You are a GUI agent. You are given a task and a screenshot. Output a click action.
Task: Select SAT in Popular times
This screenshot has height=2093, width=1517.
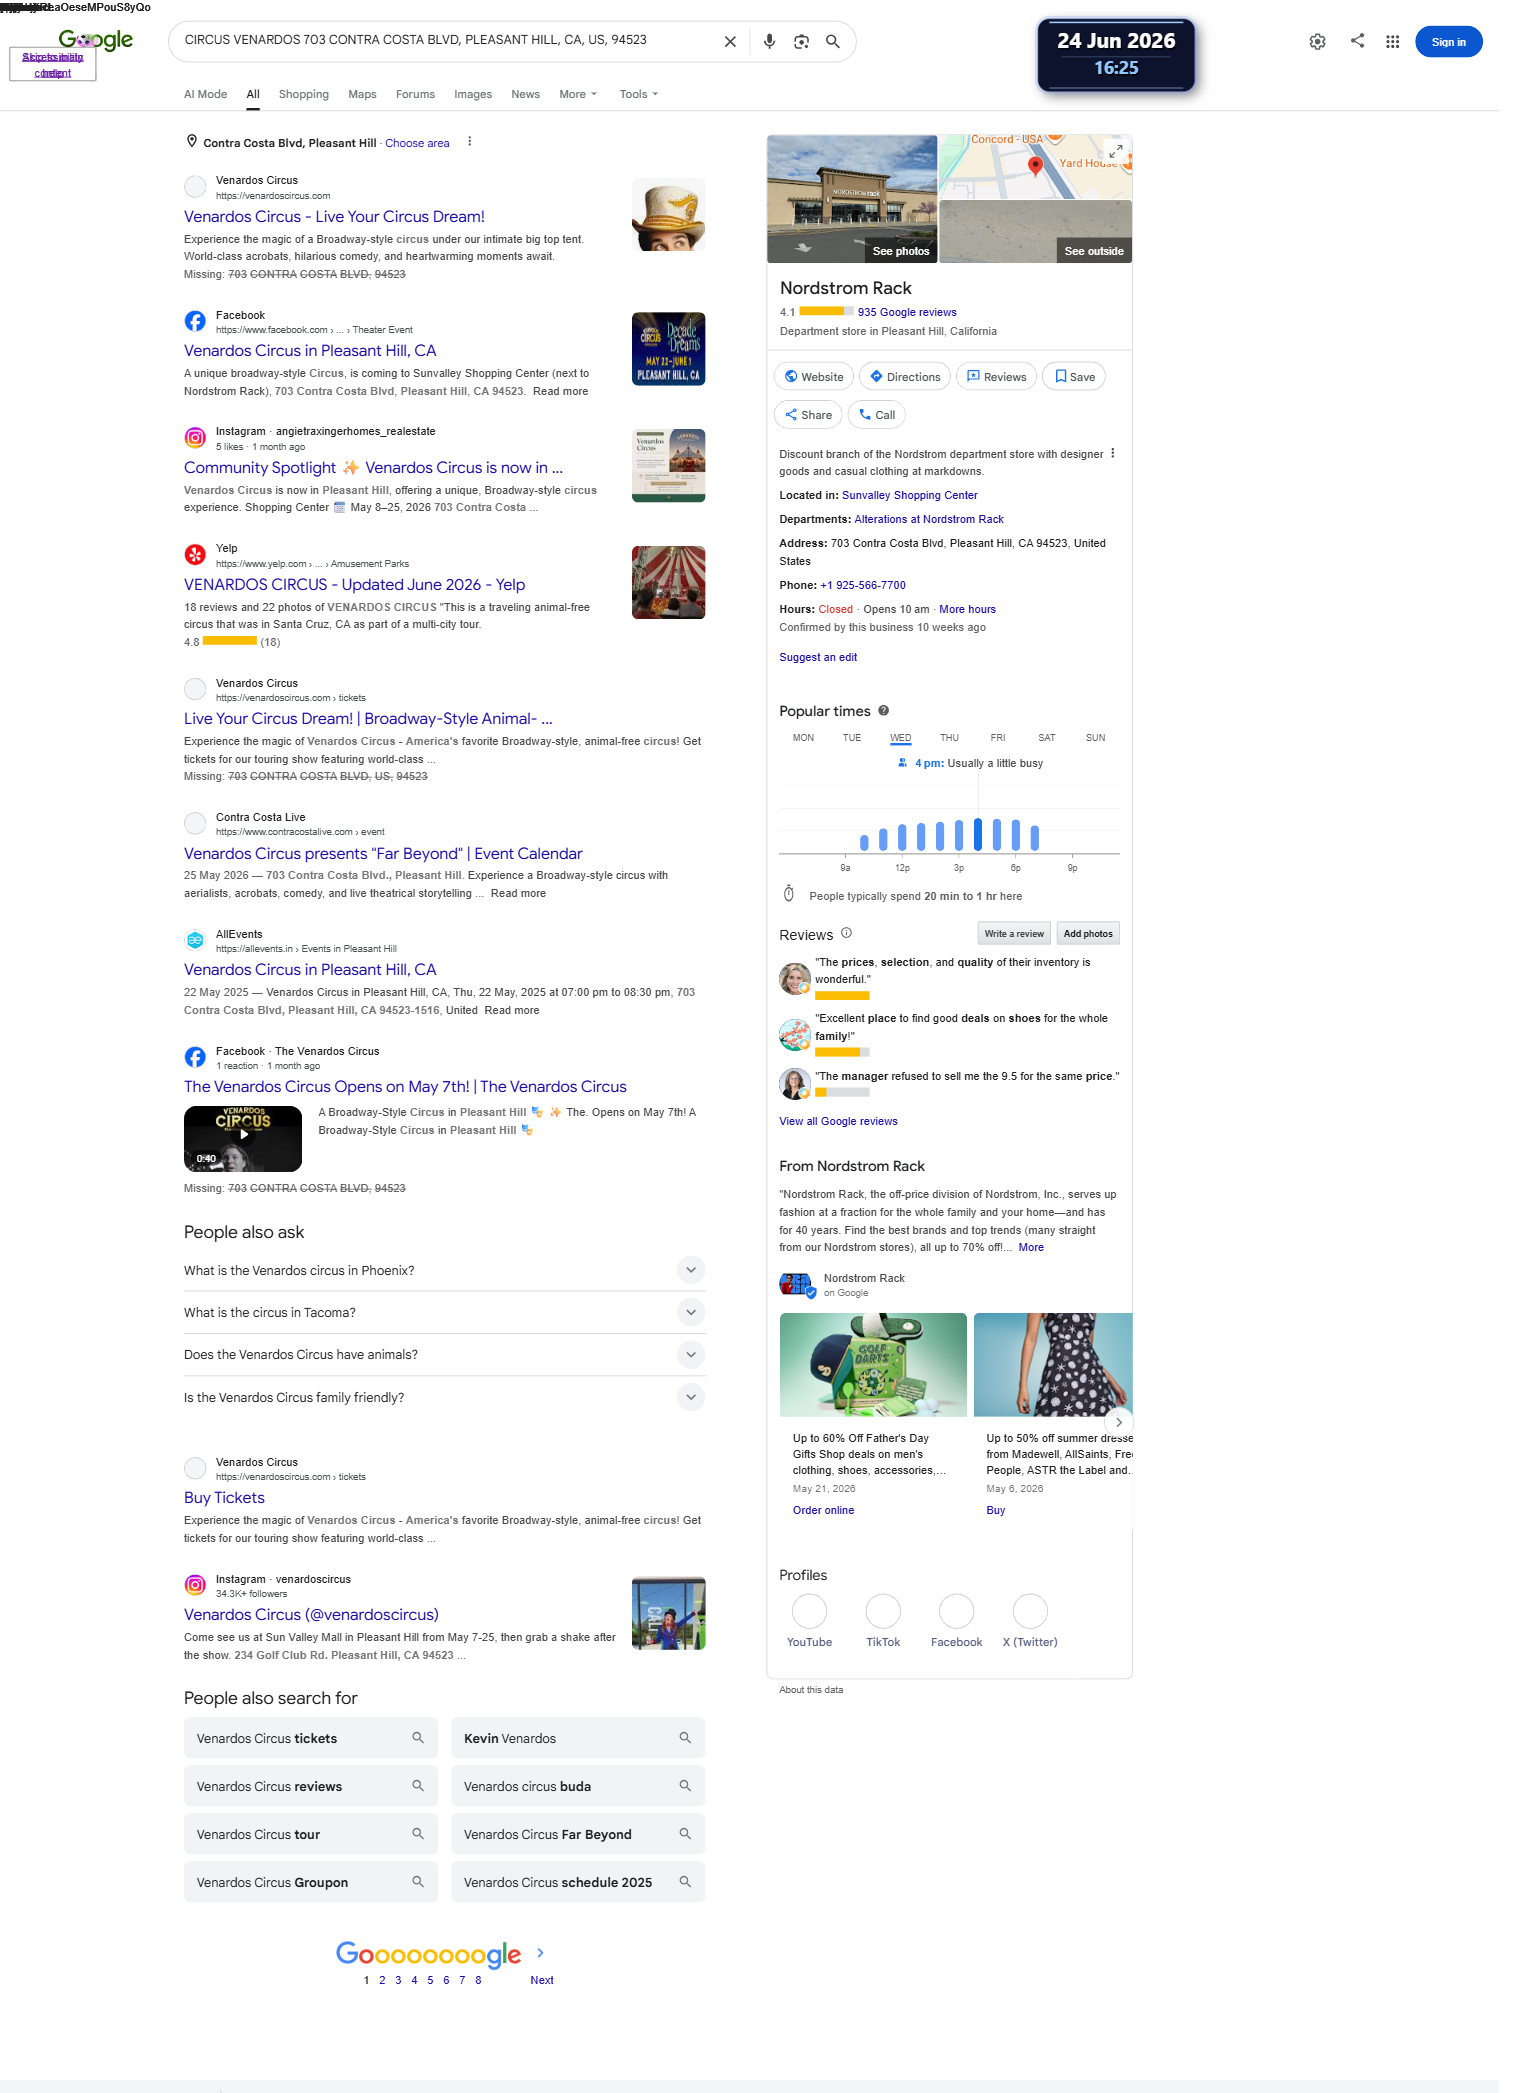[x=1047, y=738]
